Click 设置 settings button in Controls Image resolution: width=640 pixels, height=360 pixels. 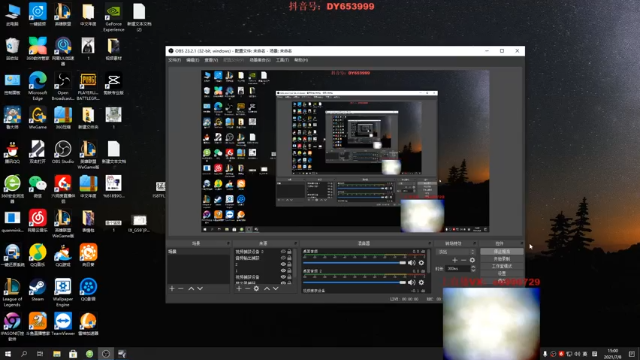click(x=502, y=273)
